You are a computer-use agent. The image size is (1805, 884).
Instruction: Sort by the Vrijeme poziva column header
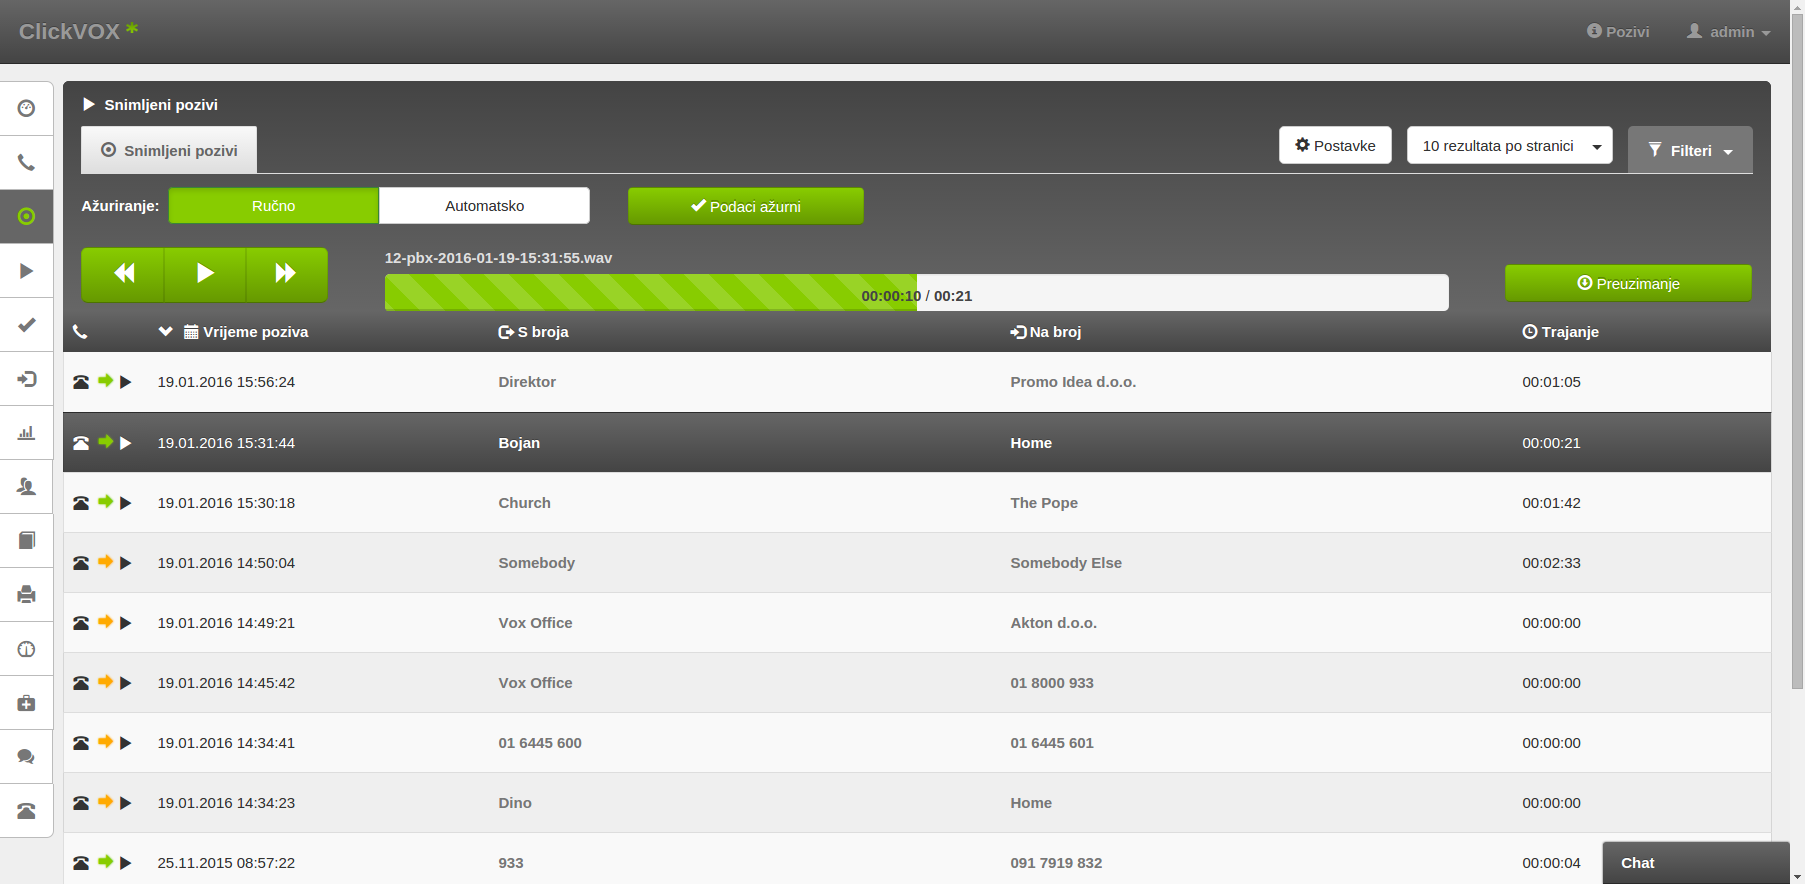[x=255, y=332]
